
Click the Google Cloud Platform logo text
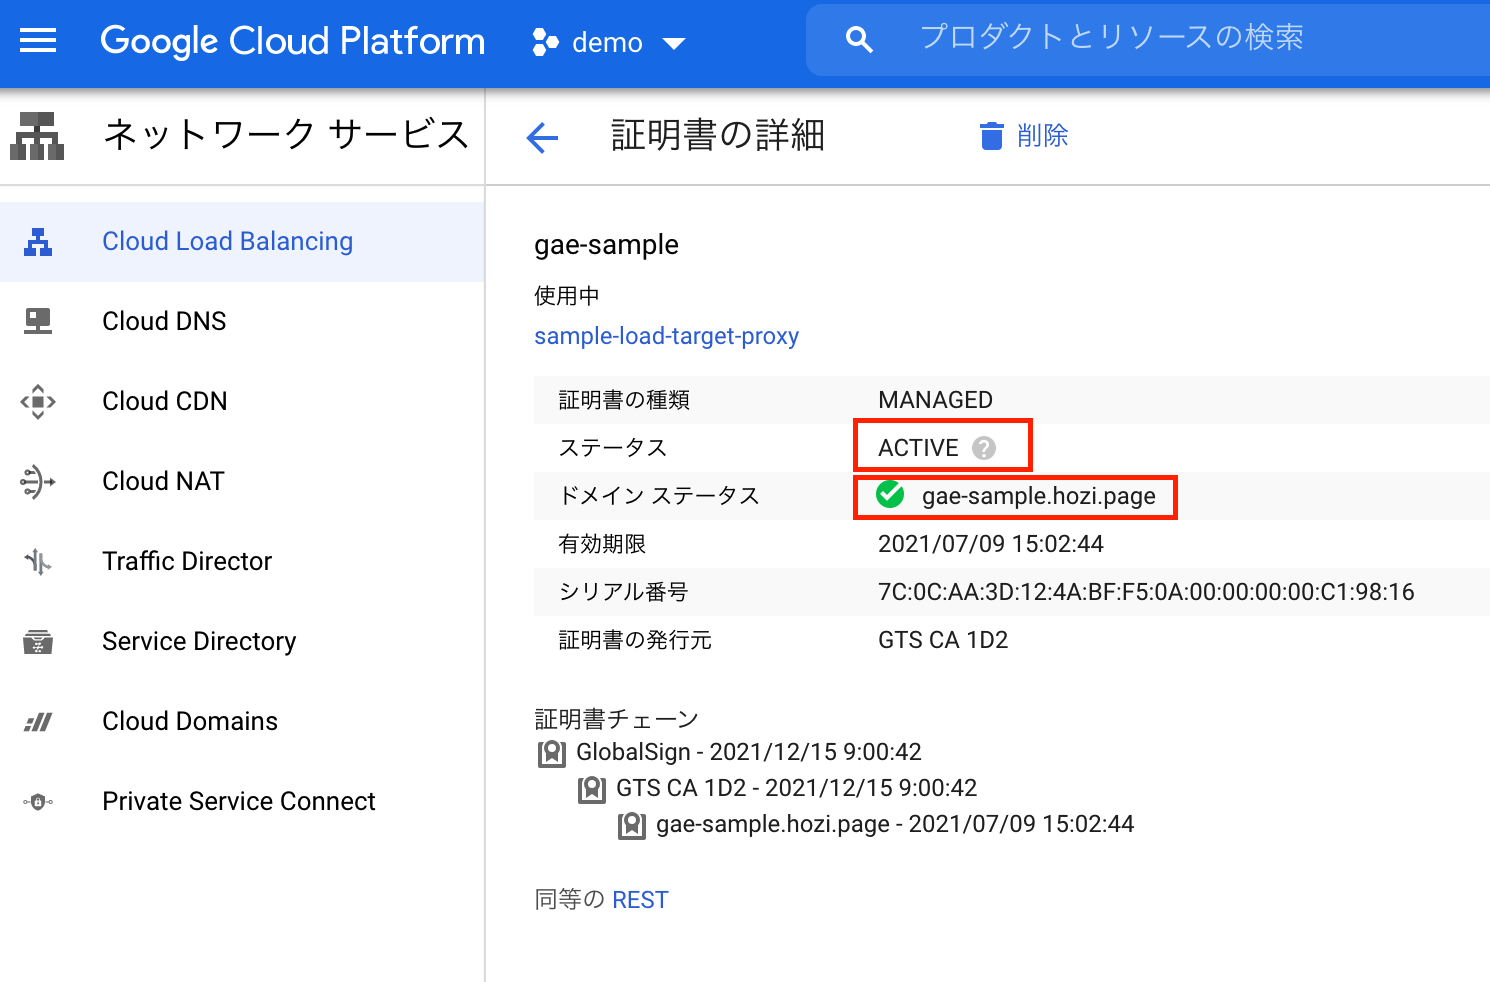[x=293, y=41]
